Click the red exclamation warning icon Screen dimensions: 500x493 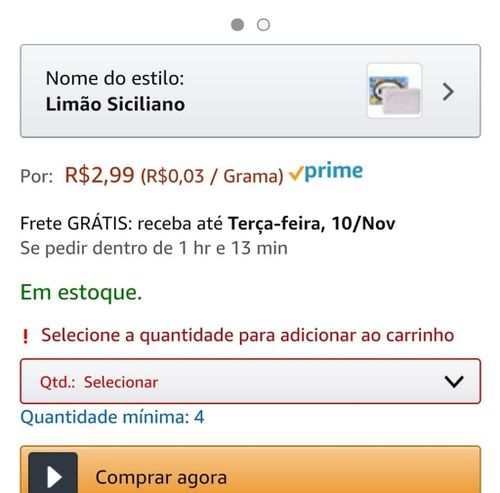click(25, 336)
